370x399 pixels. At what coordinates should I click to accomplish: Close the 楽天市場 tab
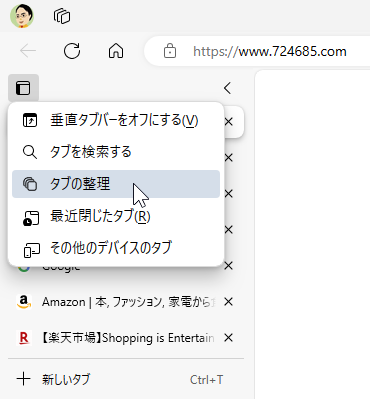(x=228, y=338)
